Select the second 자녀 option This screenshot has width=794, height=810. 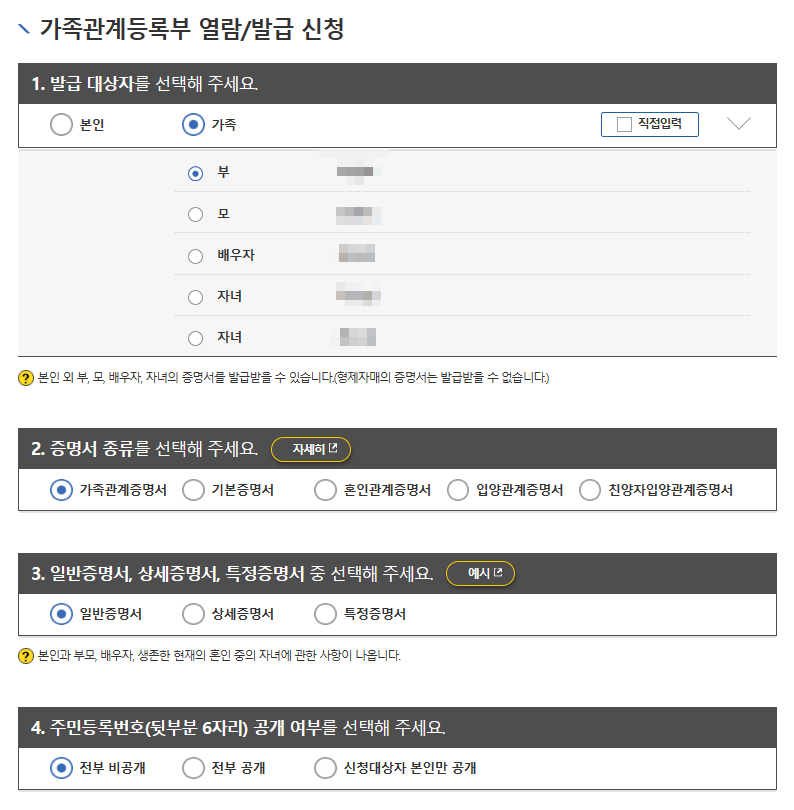click(x=198, y=338)
